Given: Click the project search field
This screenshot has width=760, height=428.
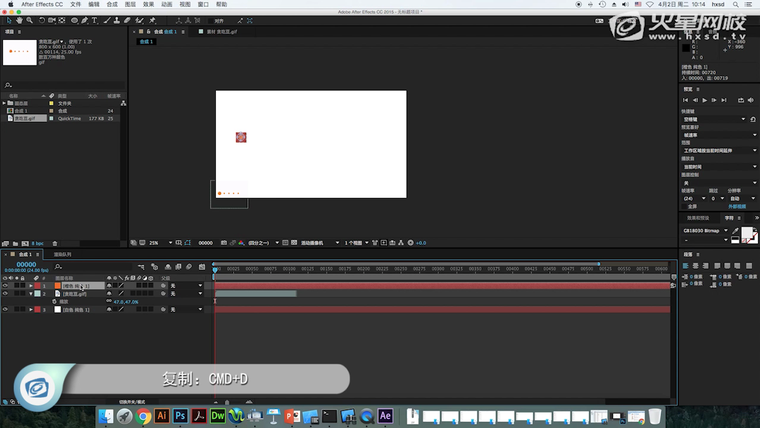Looking at the screenshot, I should tap(60, 85).
